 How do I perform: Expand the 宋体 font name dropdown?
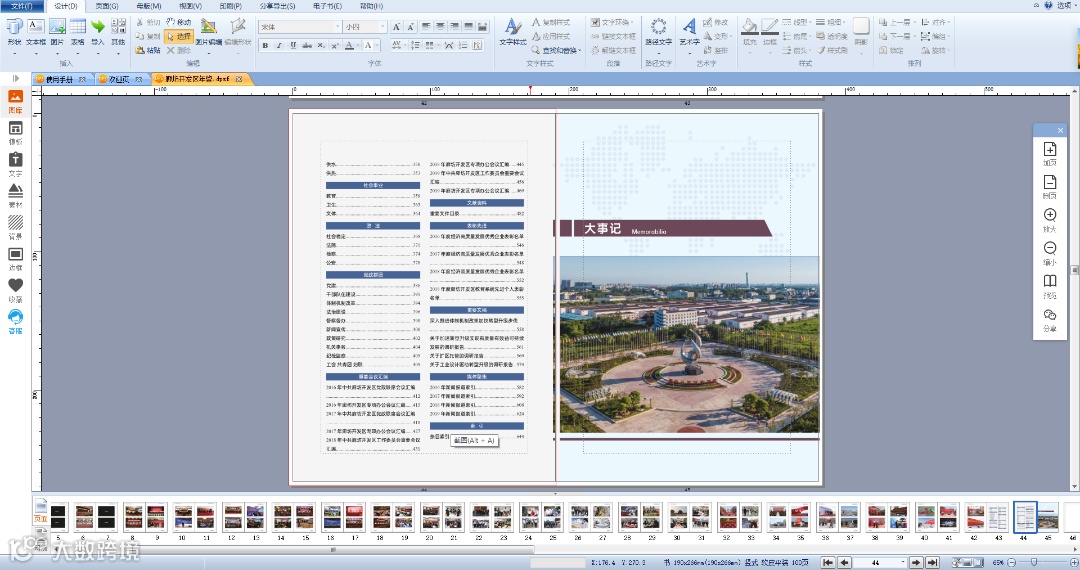coord(338,27)
